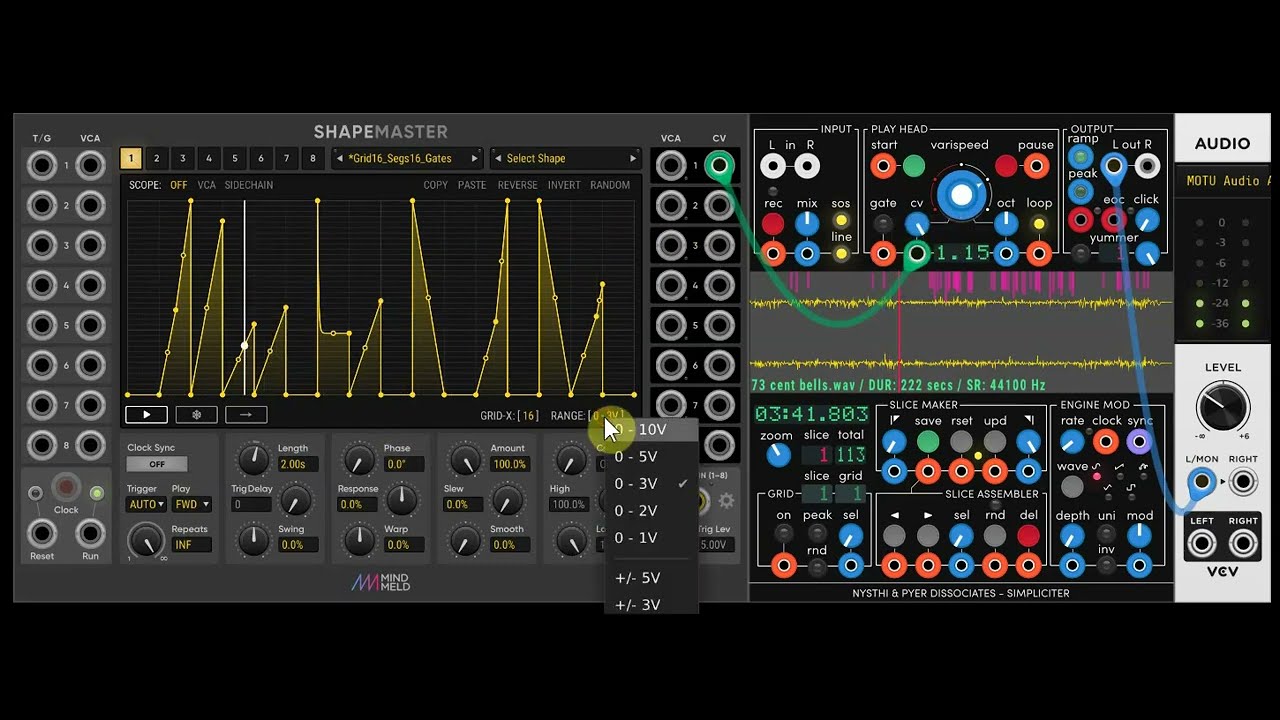Viewport: 1280px width, 720px height.
Task: Choose the checked 0 - 3V range option
Action: point(651,484)
